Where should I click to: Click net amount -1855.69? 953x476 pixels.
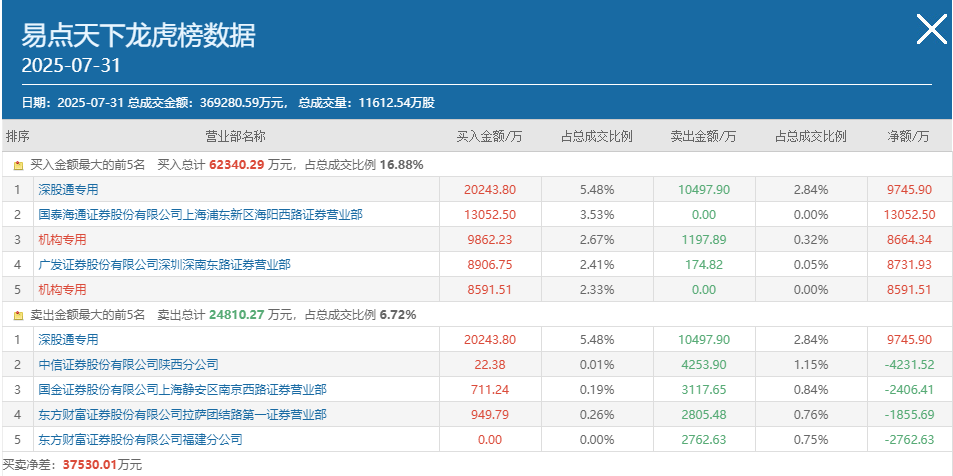click(x=909, y=415)
